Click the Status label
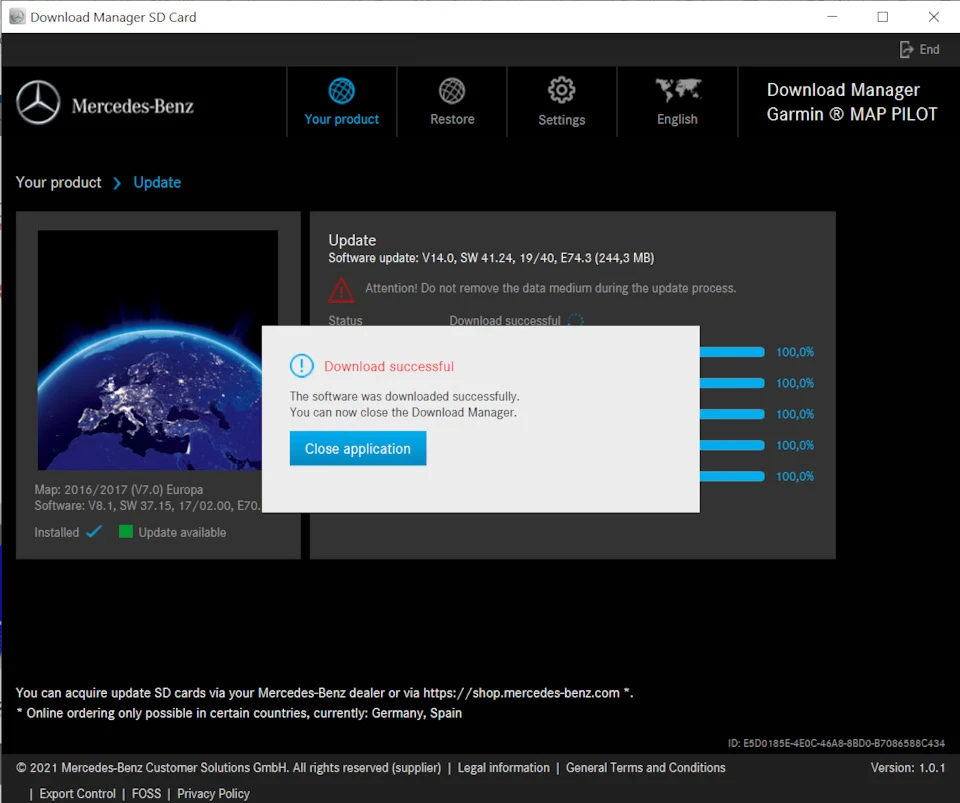 (345, 320)
